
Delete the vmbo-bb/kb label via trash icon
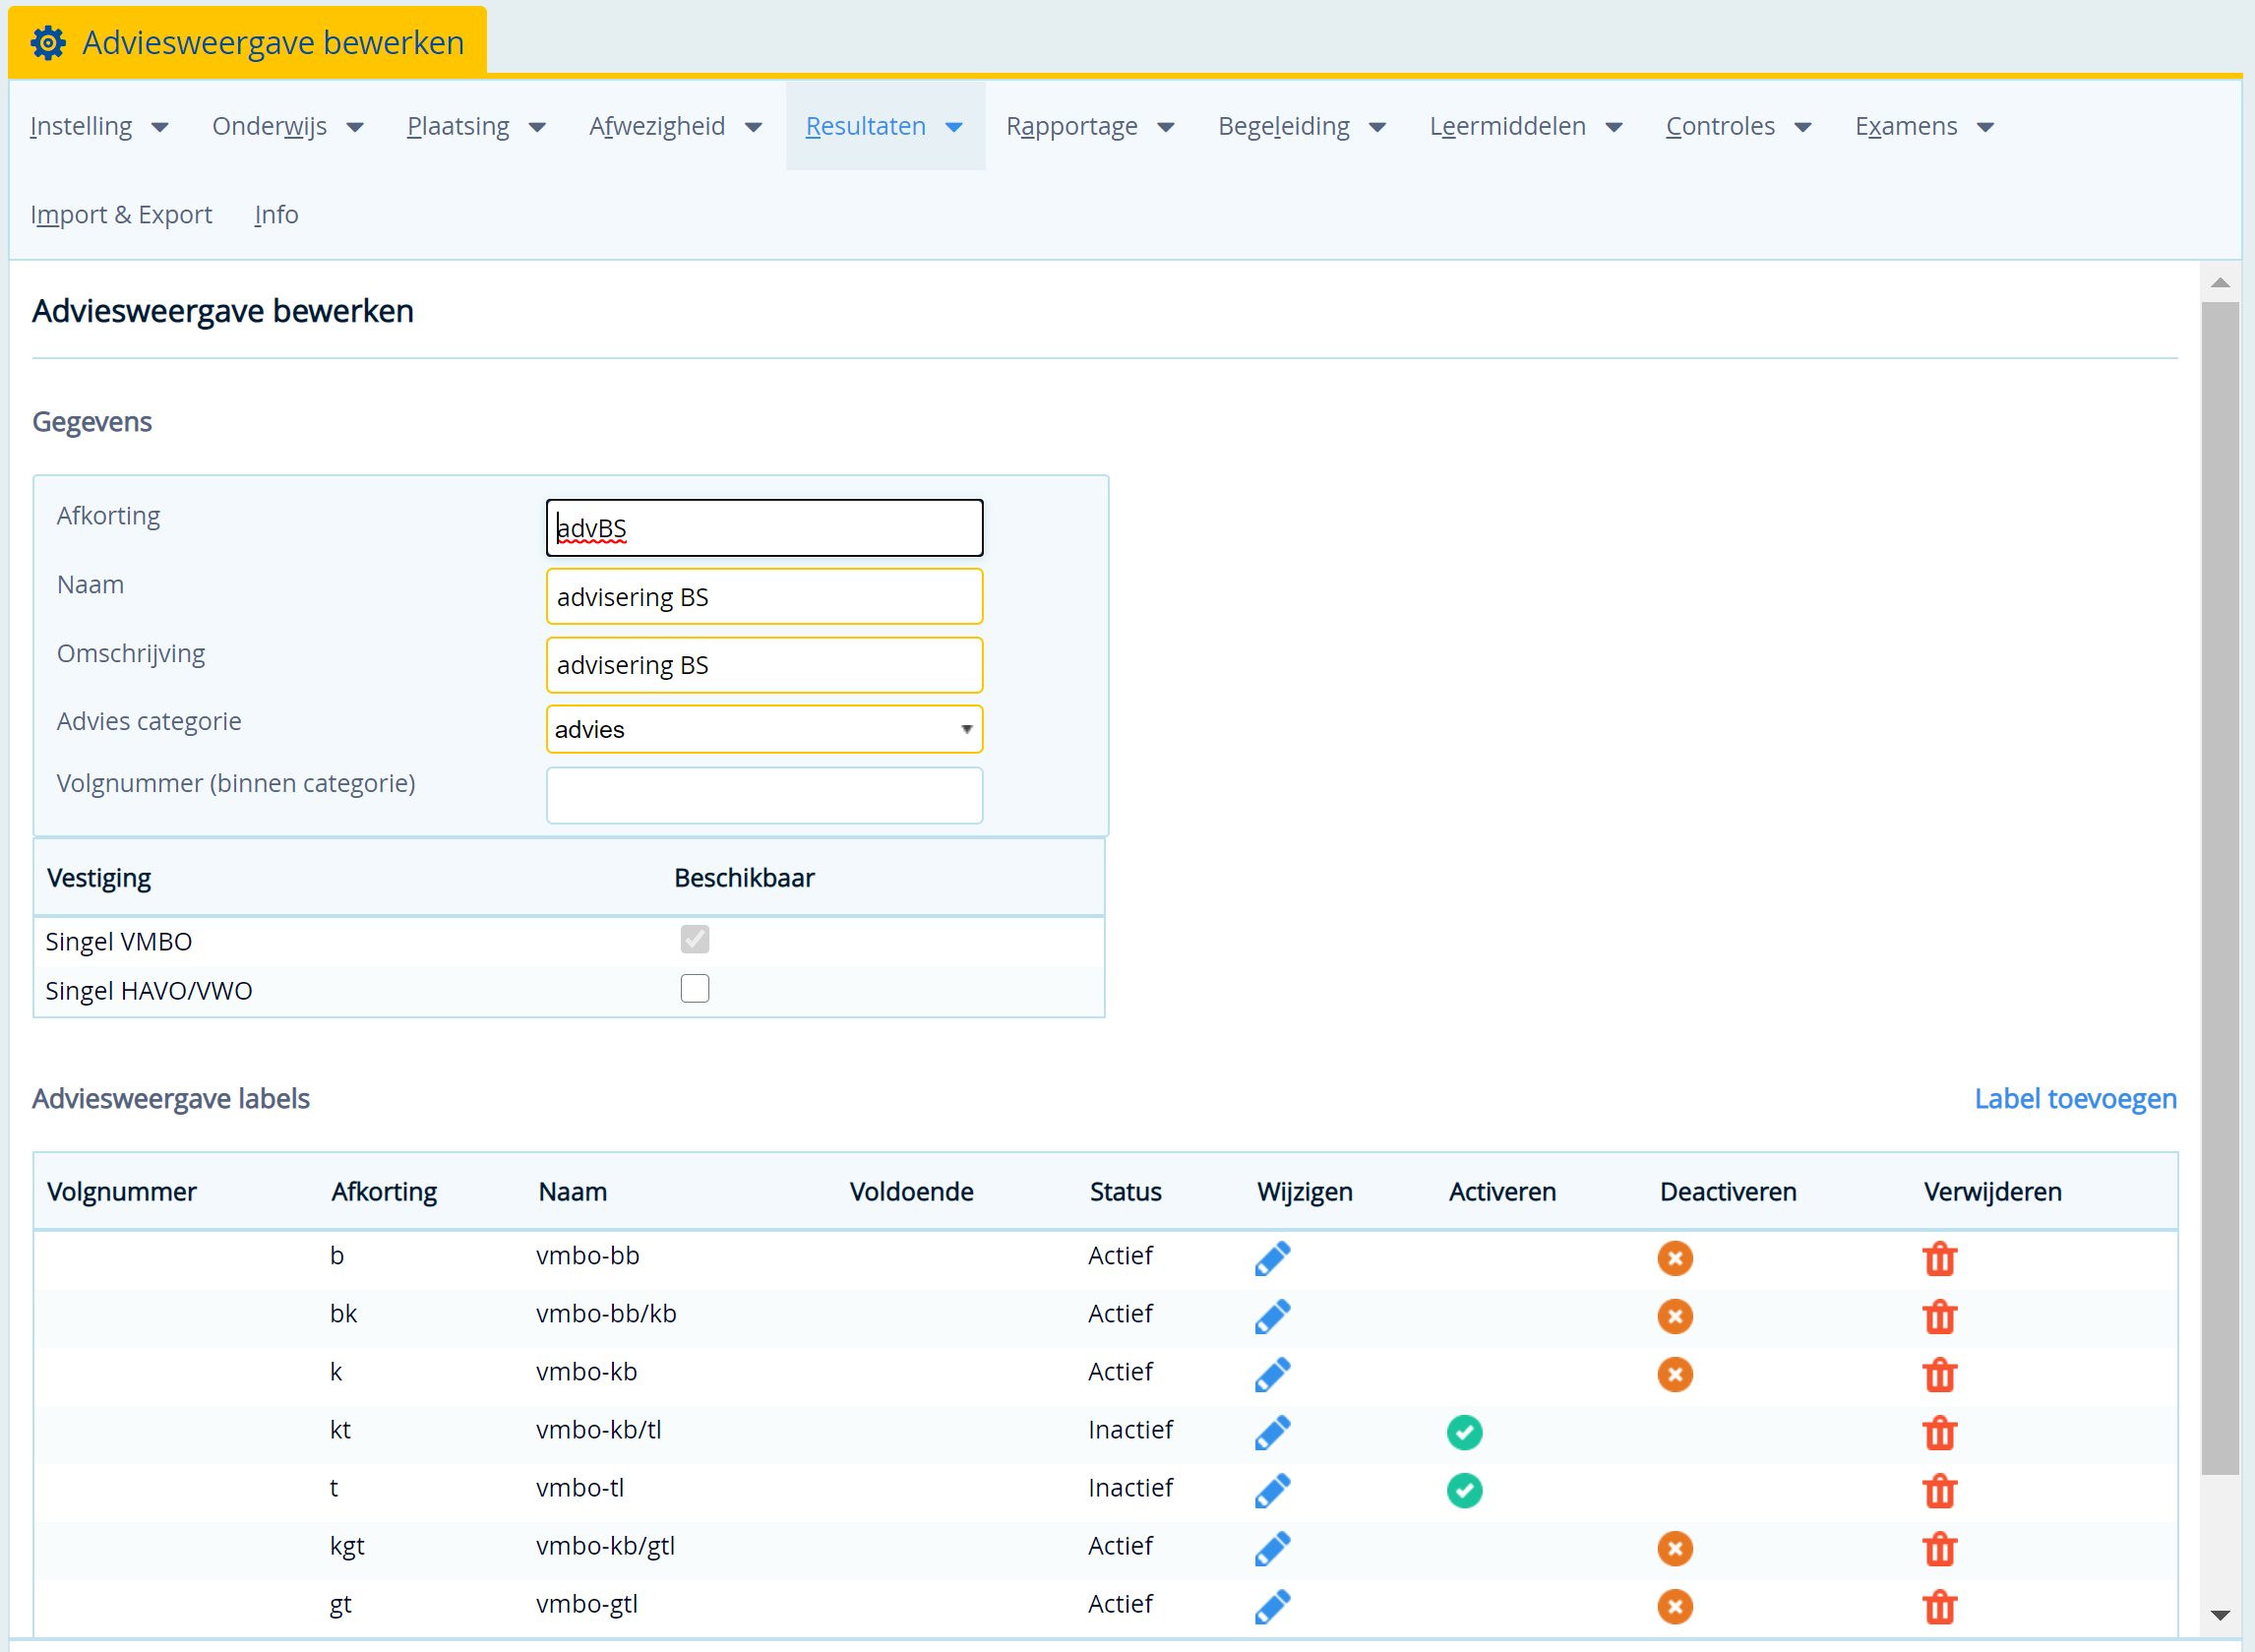1939,1317
